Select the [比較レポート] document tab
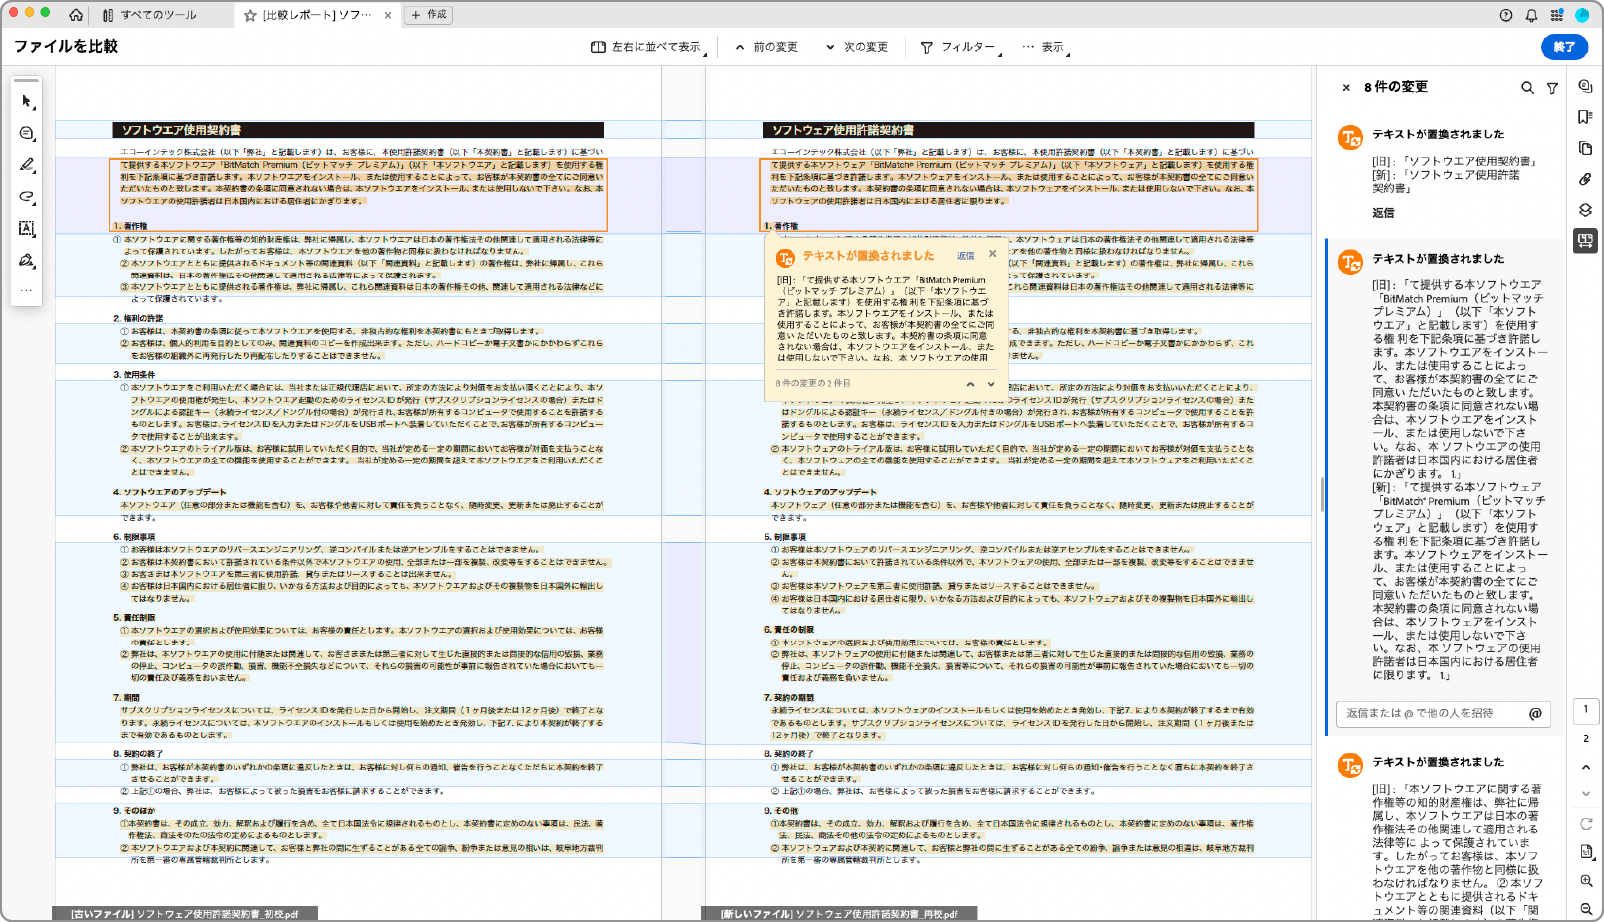This screenshot has width=1604, height=922. (317, 15)
